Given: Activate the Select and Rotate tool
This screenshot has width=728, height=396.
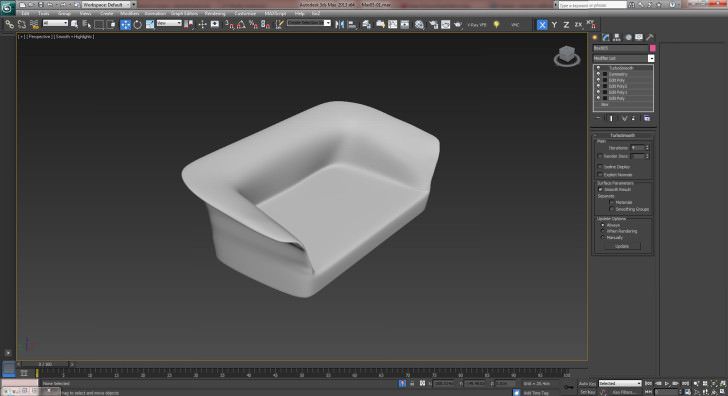Looking at the screenshot, I should tap(137, 24).
